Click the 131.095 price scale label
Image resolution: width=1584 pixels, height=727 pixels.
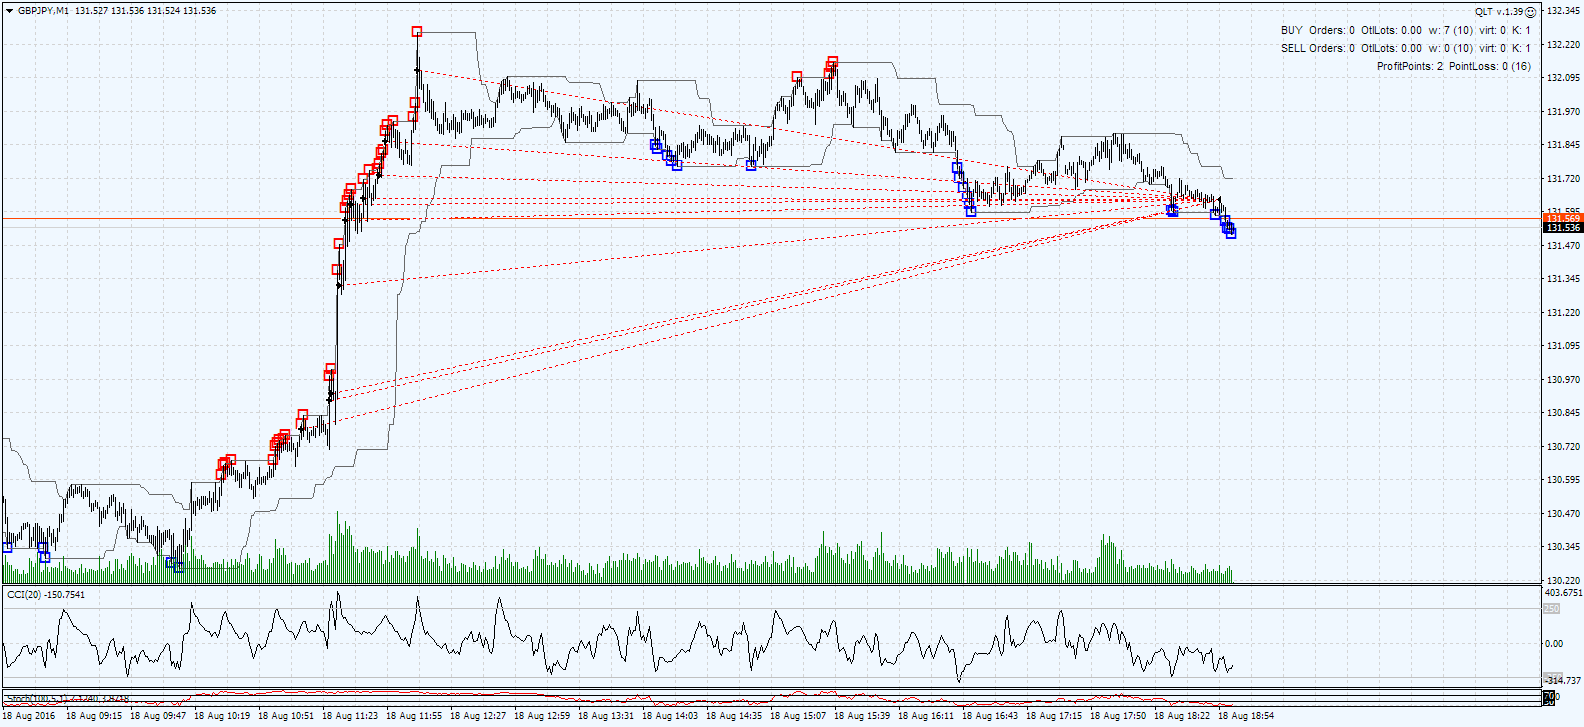coord(1563,346)
